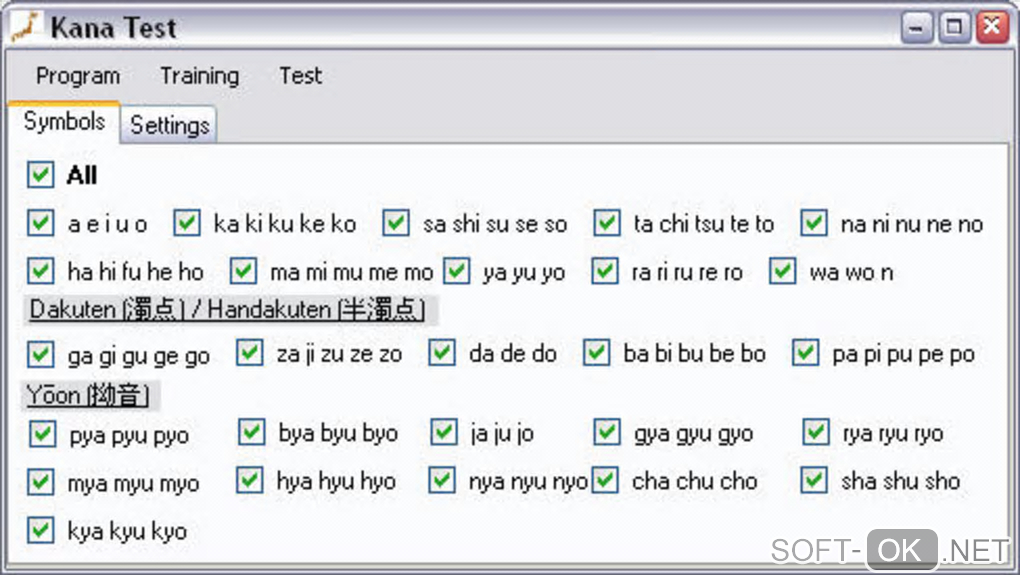Viewport: 1020px width, 575px height.
Task: Disable 'pa pi pu pe po' checkbox
Action: click(x=806, y=353)
